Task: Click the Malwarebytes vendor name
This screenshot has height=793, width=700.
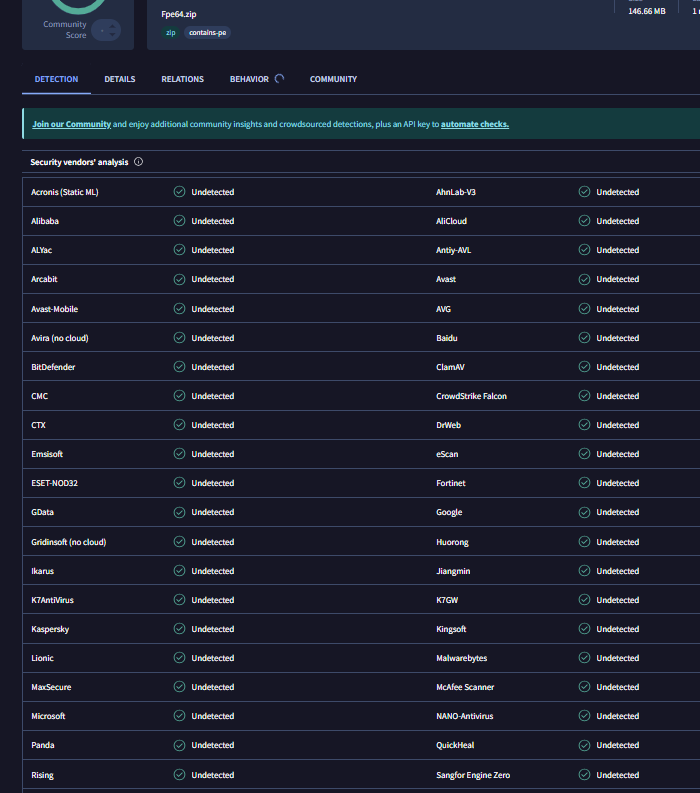Action: click(x=462, y=658)
